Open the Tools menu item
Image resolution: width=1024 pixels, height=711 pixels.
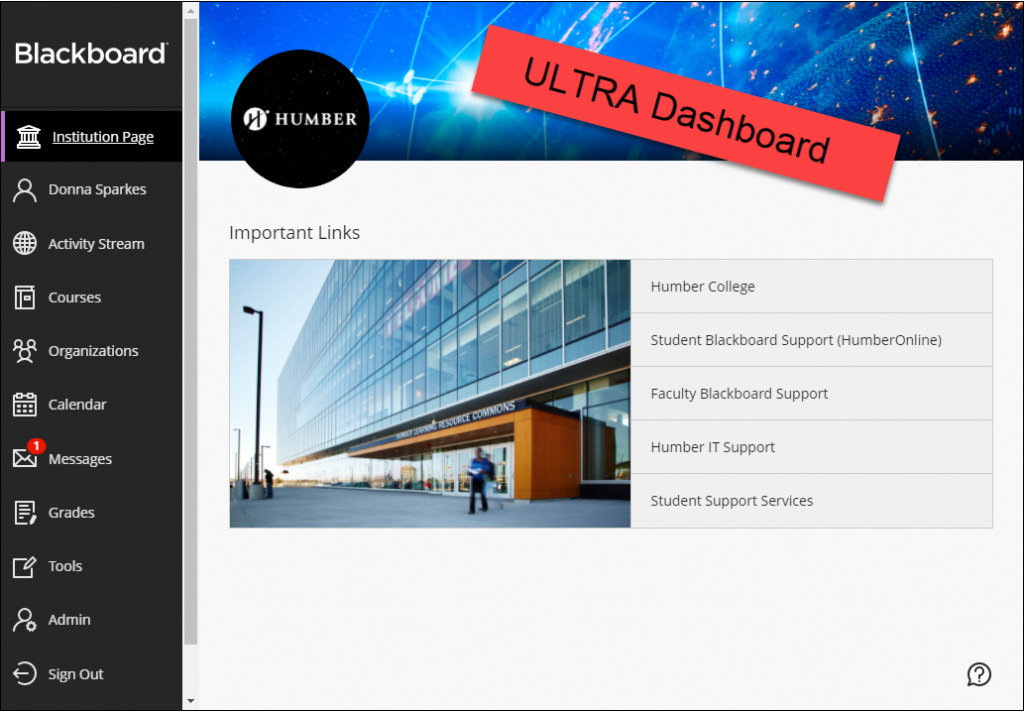pos(92,566)
